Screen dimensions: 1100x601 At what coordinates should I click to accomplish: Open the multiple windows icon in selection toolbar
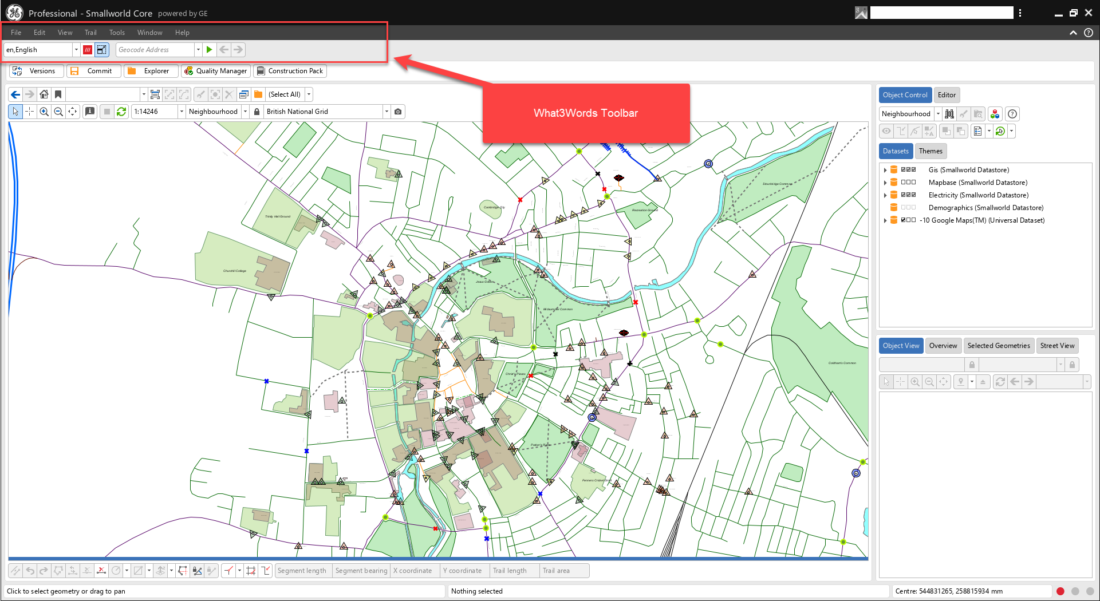coord(243,94)
